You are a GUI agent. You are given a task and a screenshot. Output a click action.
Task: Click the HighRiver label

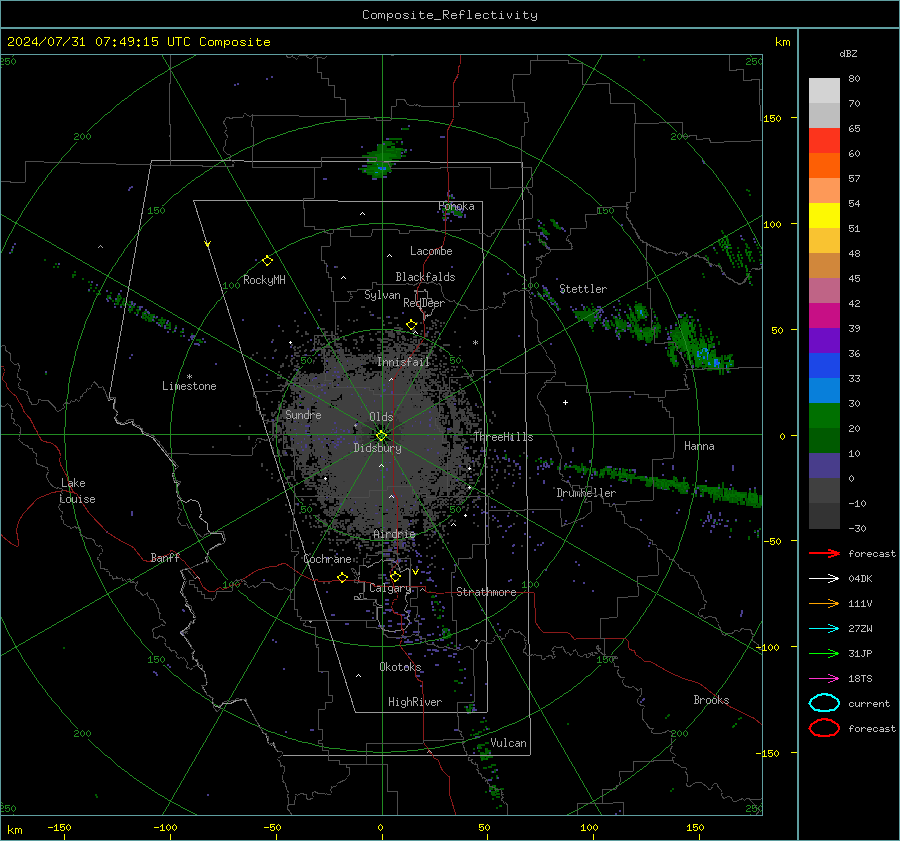[x=415, y=702]
